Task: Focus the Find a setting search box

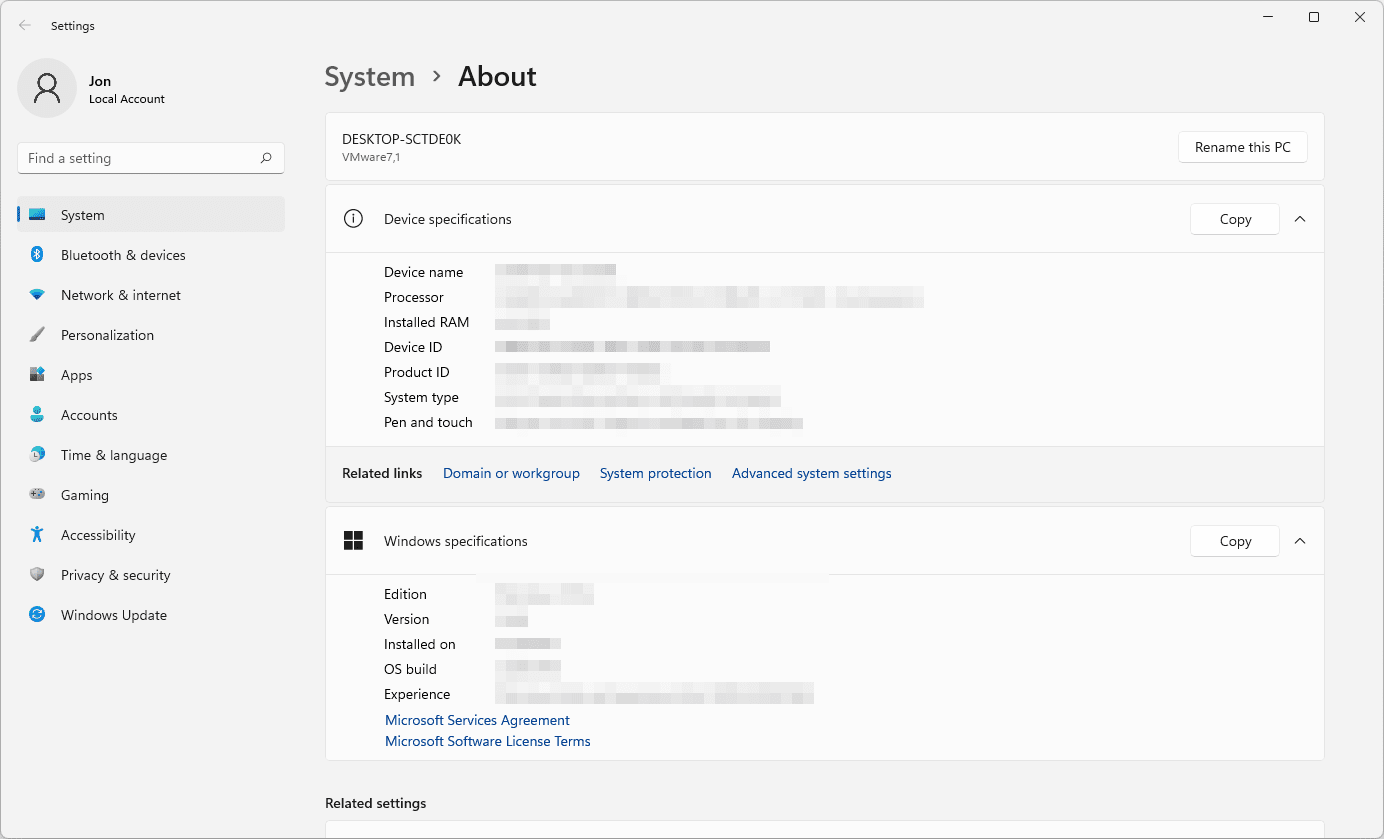Action: (x=151, y=158)
